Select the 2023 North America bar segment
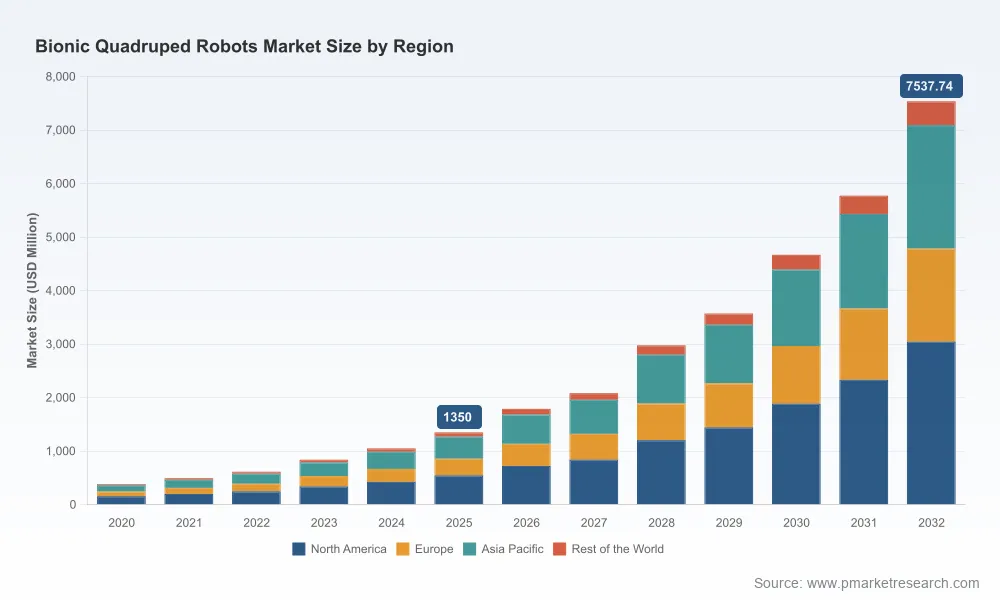Screen dimensions: 1000x600 pos(324,495)
